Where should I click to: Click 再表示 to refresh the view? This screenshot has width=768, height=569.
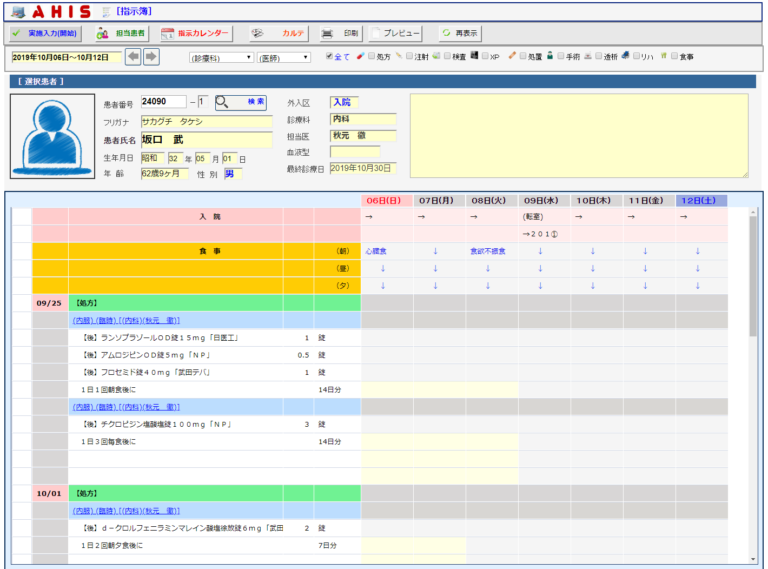pyautogui.click(x=458, y=34)
